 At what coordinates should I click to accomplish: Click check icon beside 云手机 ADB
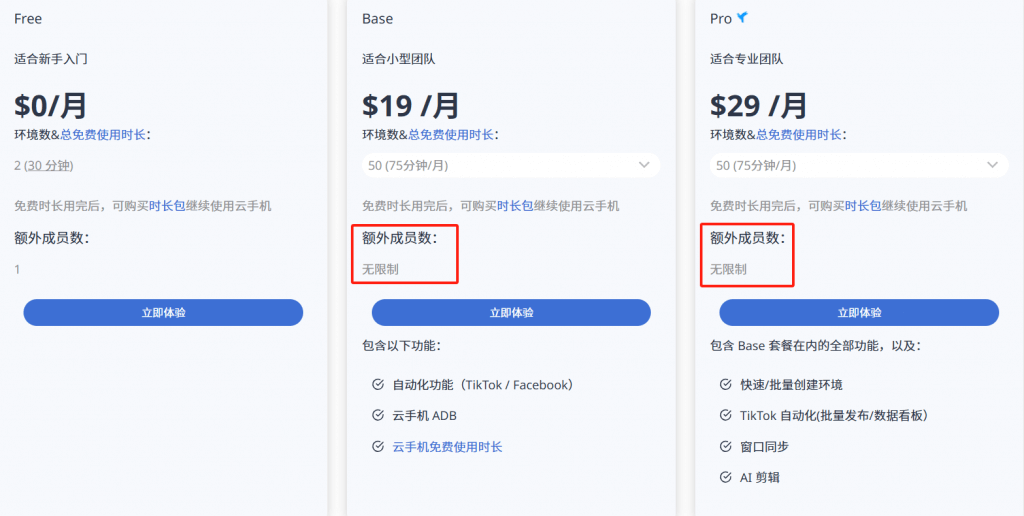point(378,415)
